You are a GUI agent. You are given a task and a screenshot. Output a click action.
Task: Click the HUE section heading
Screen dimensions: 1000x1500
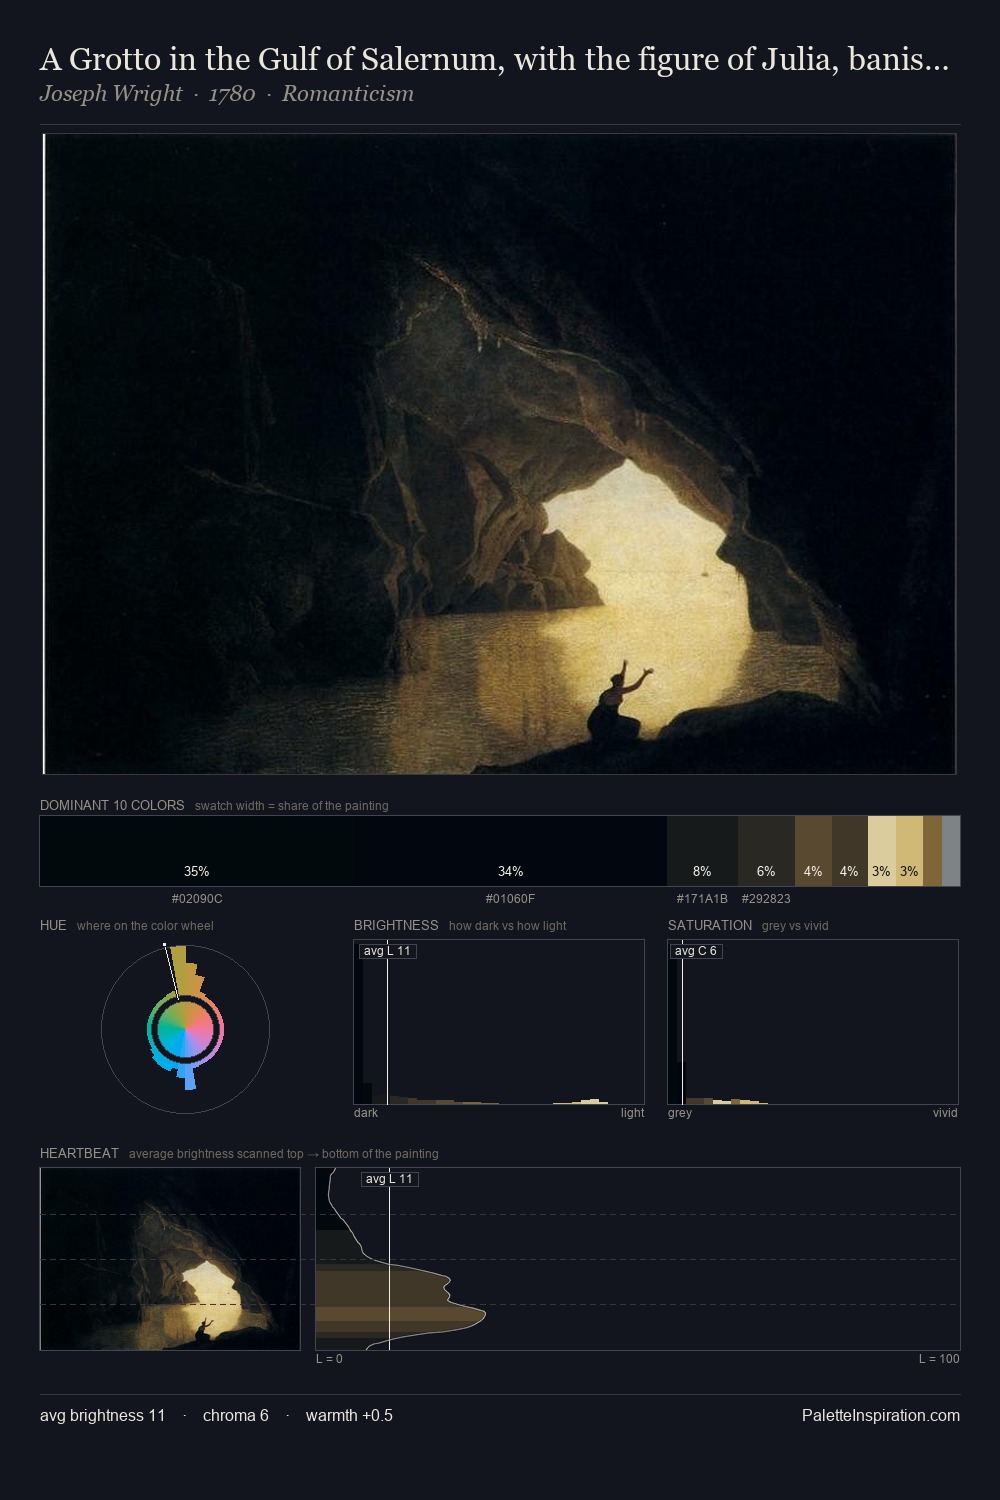coord(53,925)
